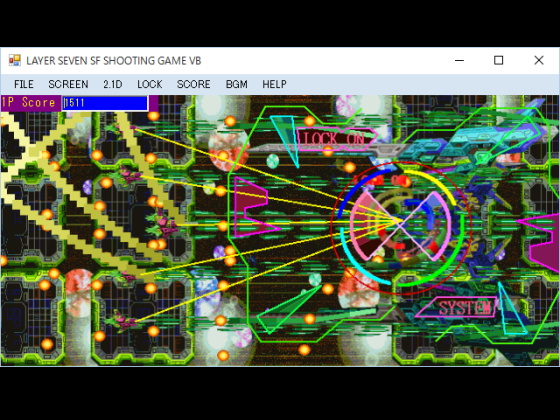Click the cyan triangle right of SYSTEM

[x=511, y=310]
